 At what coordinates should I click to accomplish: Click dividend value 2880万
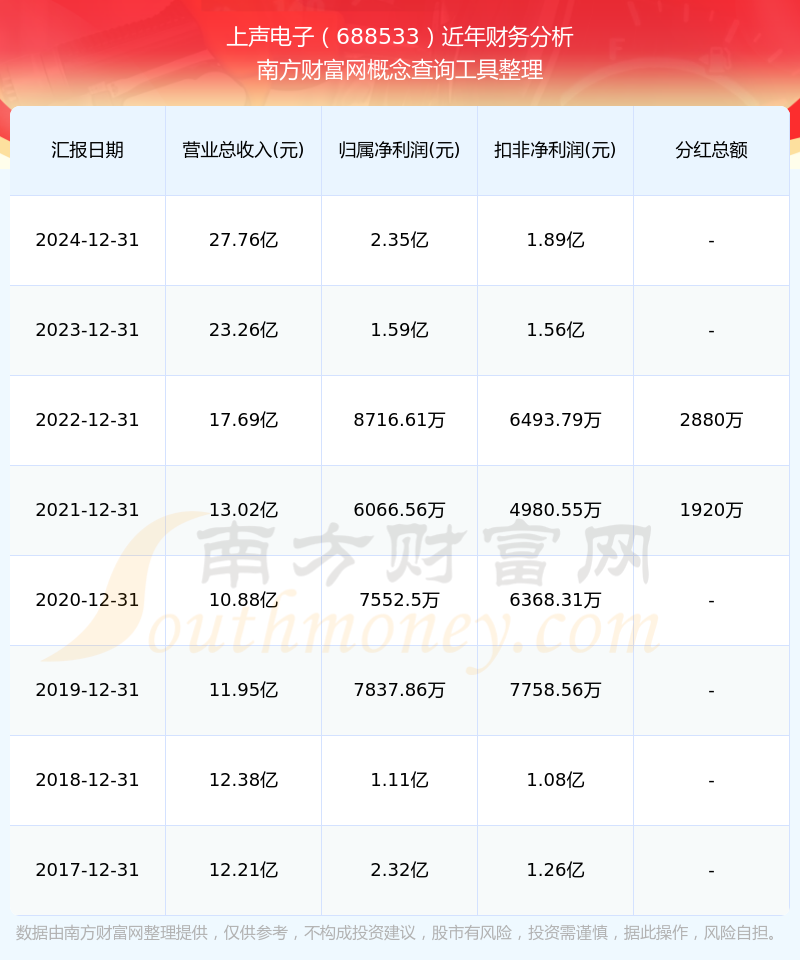tap(711, 420)
